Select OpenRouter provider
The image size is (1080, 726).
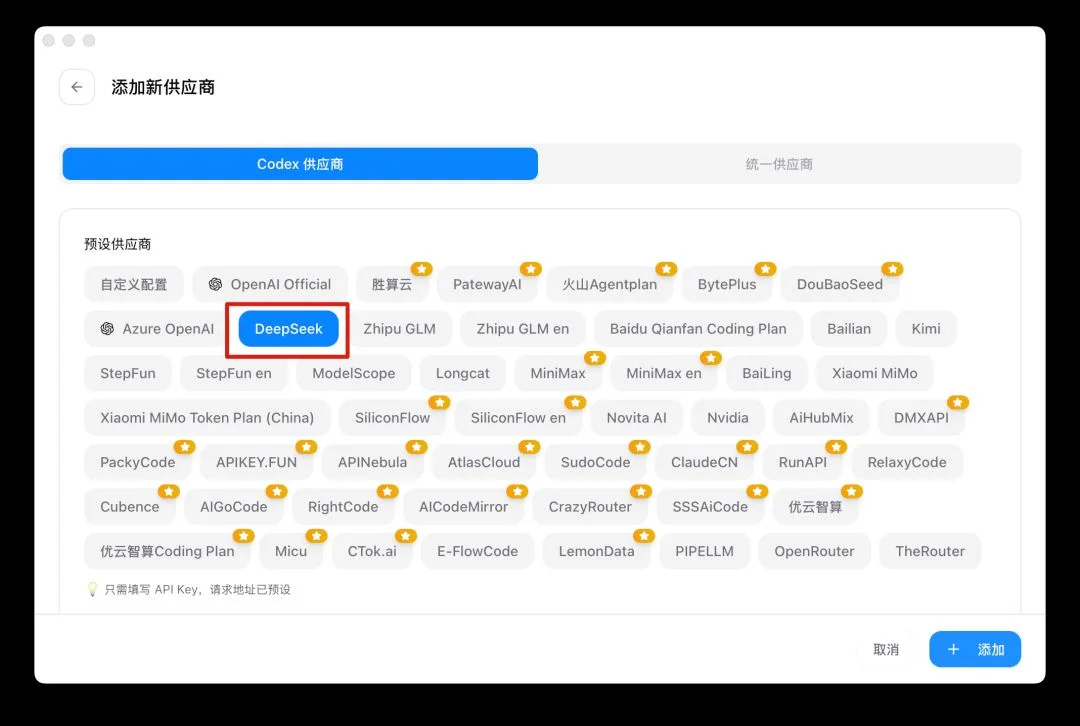point(814,551)
